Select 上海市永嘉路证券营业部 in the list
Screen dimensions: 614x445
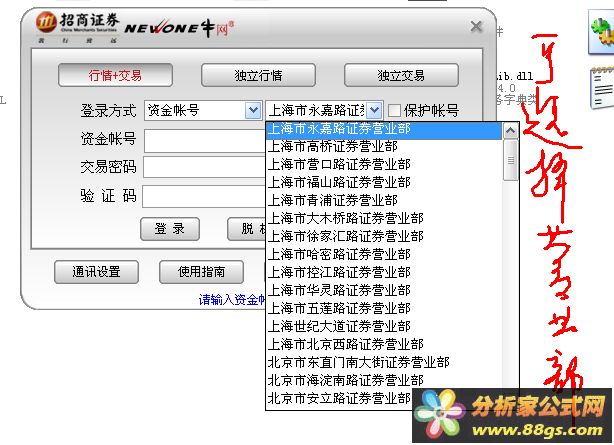coord(384,129)
